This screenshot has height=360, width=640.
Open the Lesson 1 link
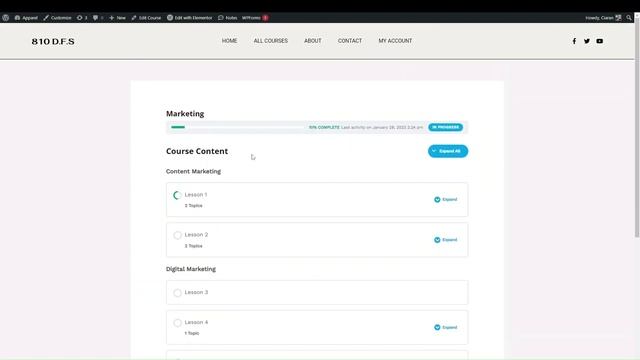pos(196,195)
